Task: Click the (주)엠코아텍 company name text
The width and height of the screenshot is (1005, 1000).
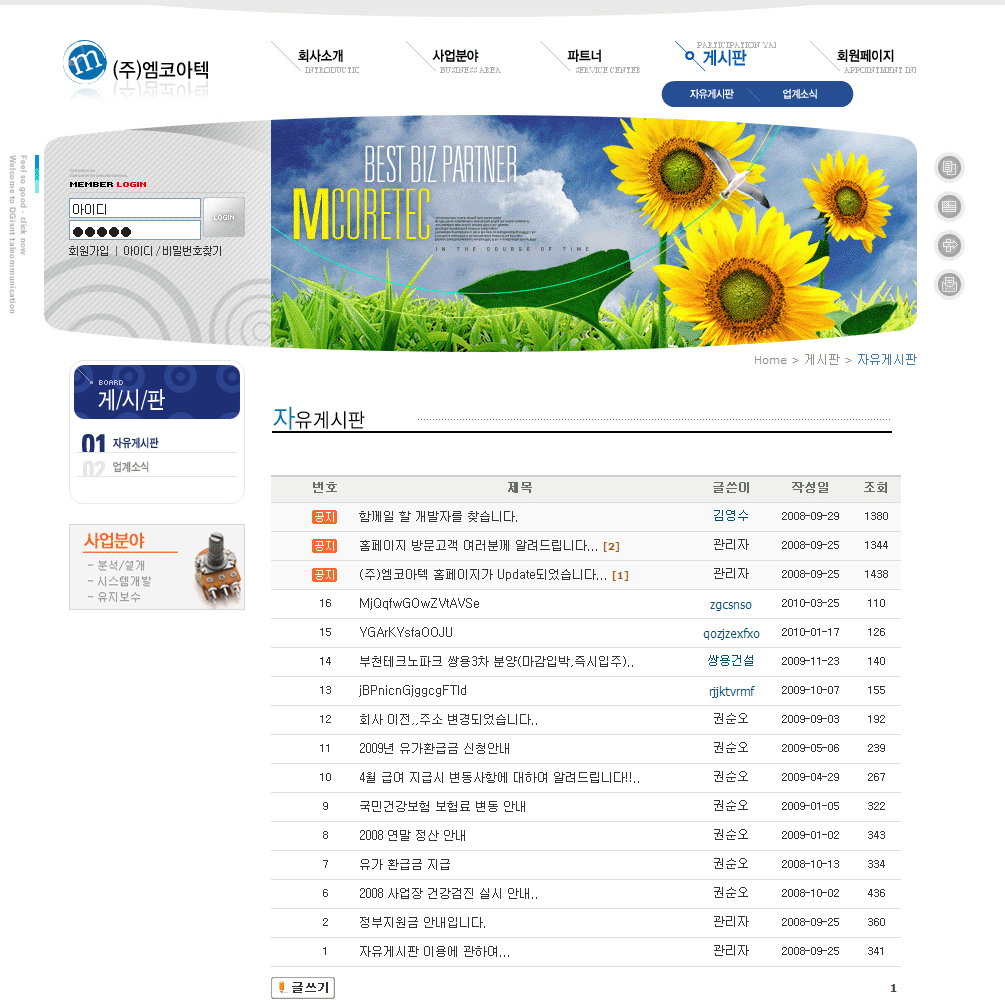Action: point(161,69)
